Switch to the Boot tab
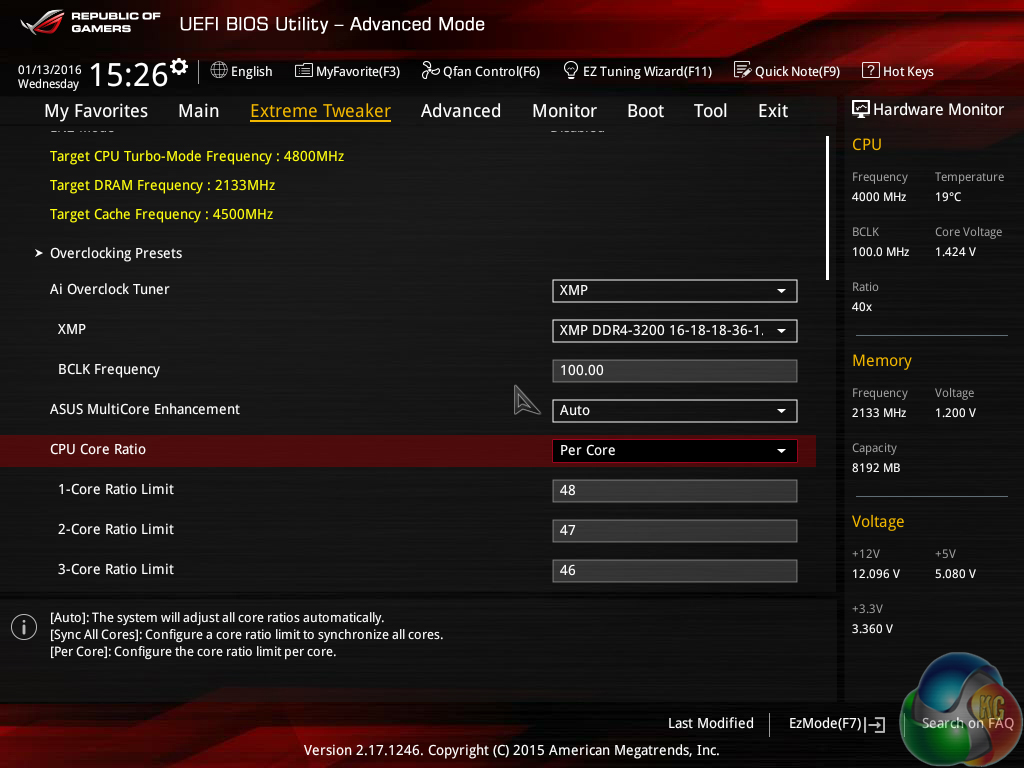 (645, 111)
